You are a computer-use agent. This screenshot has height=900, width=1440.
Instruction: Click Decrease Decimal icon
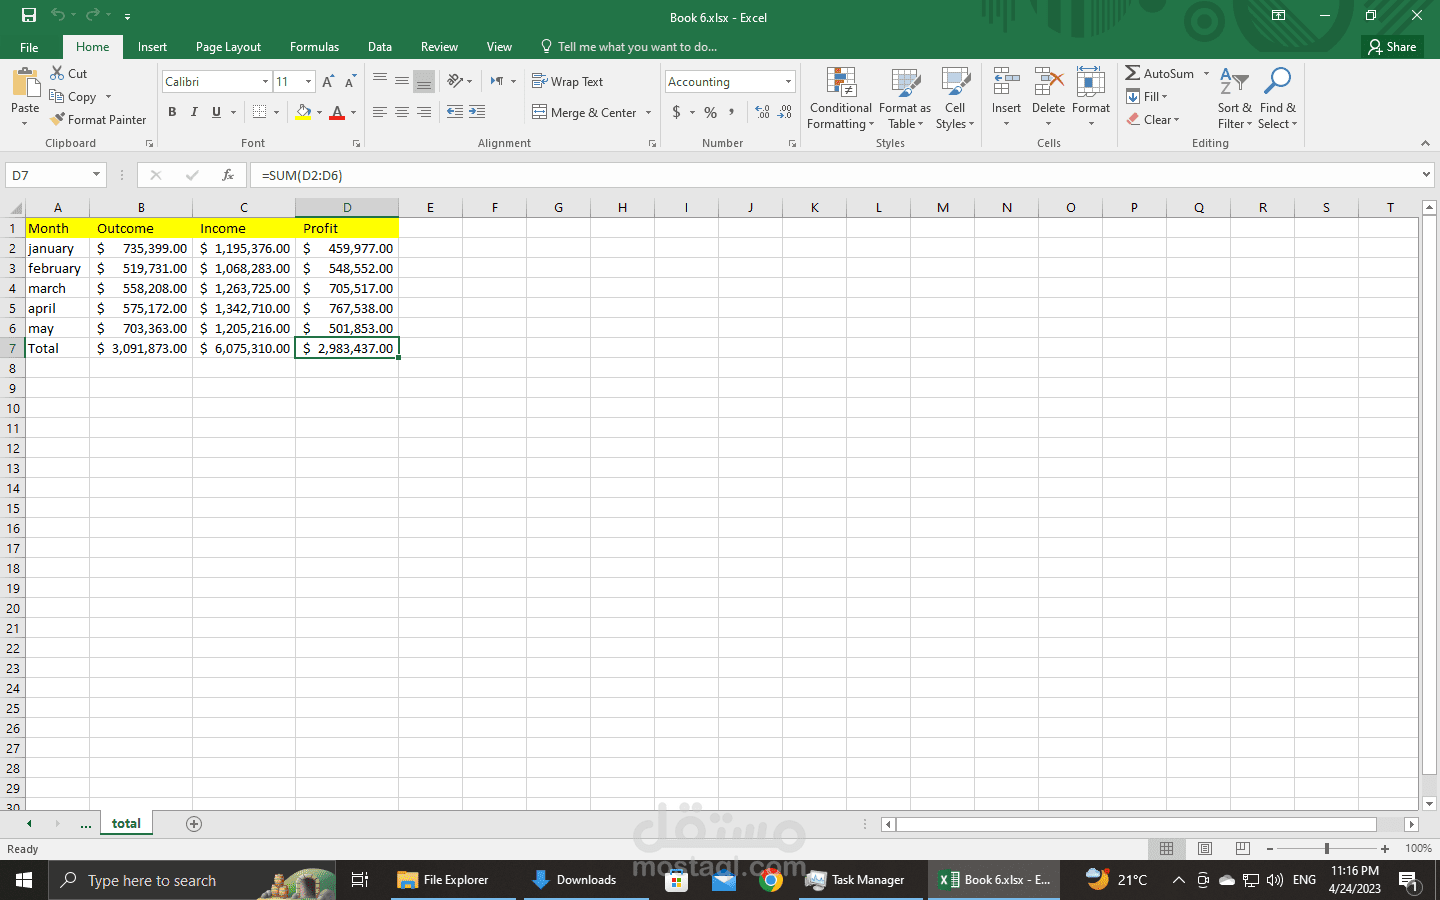pos(785,112)
